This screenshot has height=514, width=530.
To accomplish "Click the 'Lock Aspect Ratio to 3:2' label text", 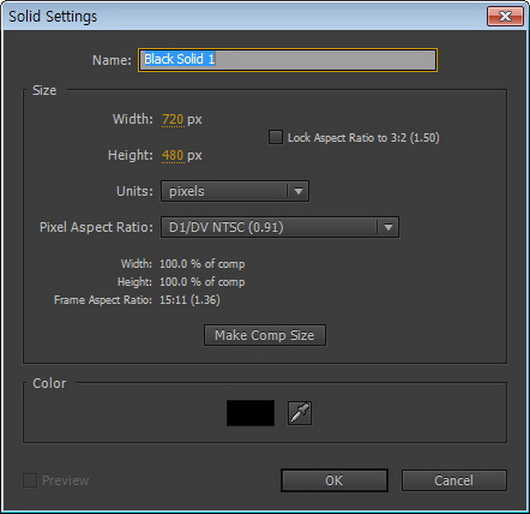I will (x=363, y=138).
